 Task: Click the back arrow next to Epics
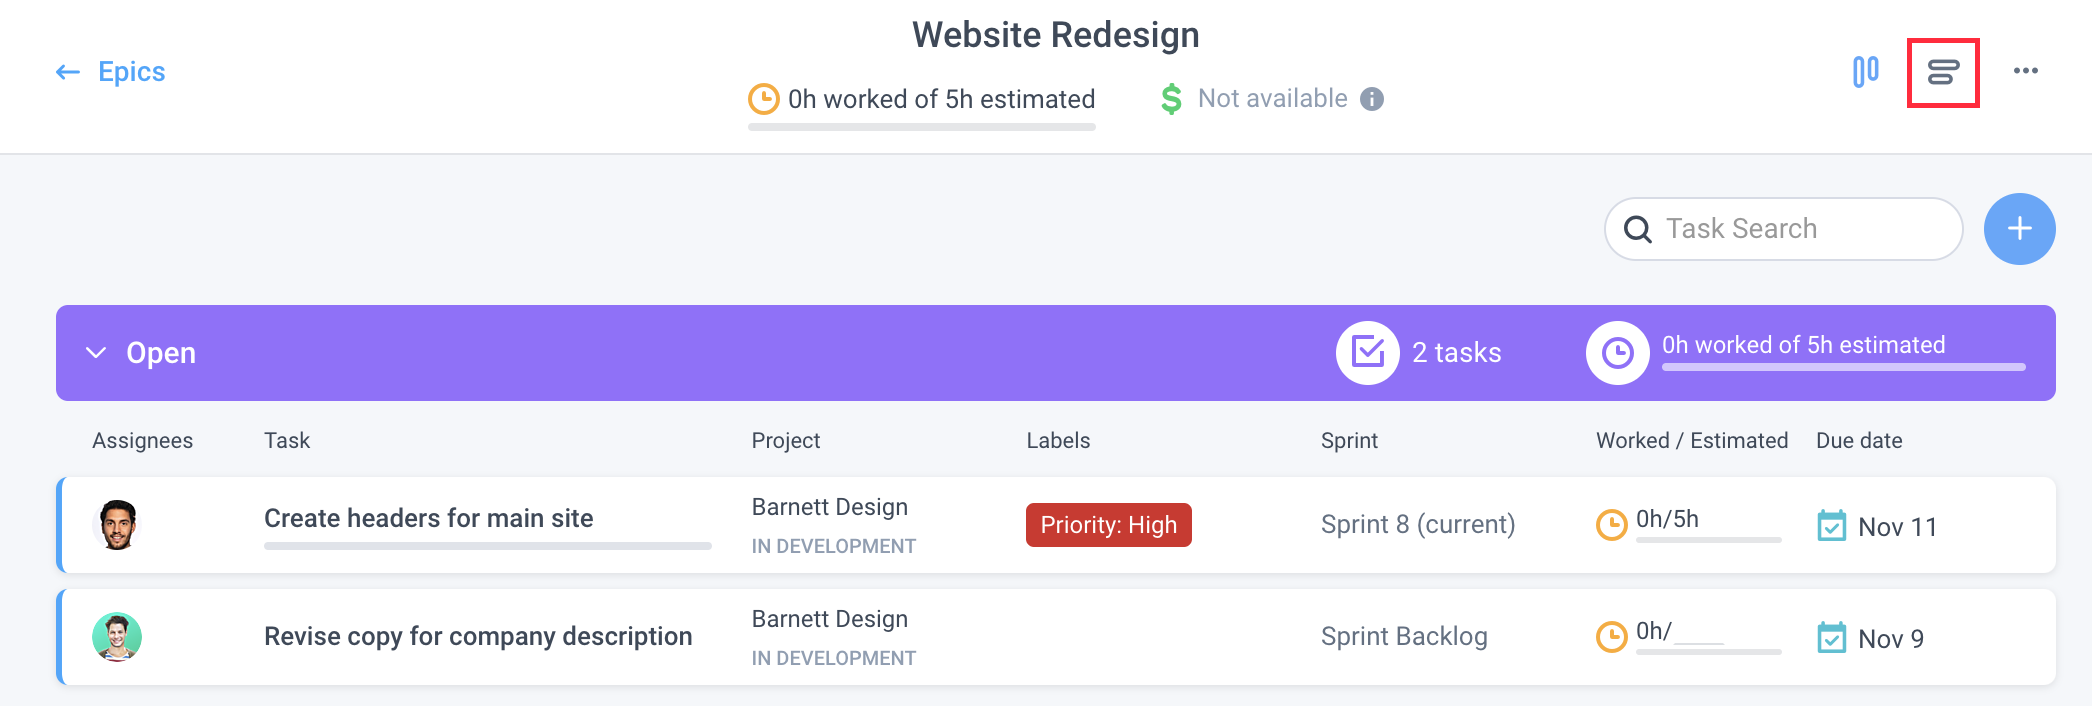(68, 72)
